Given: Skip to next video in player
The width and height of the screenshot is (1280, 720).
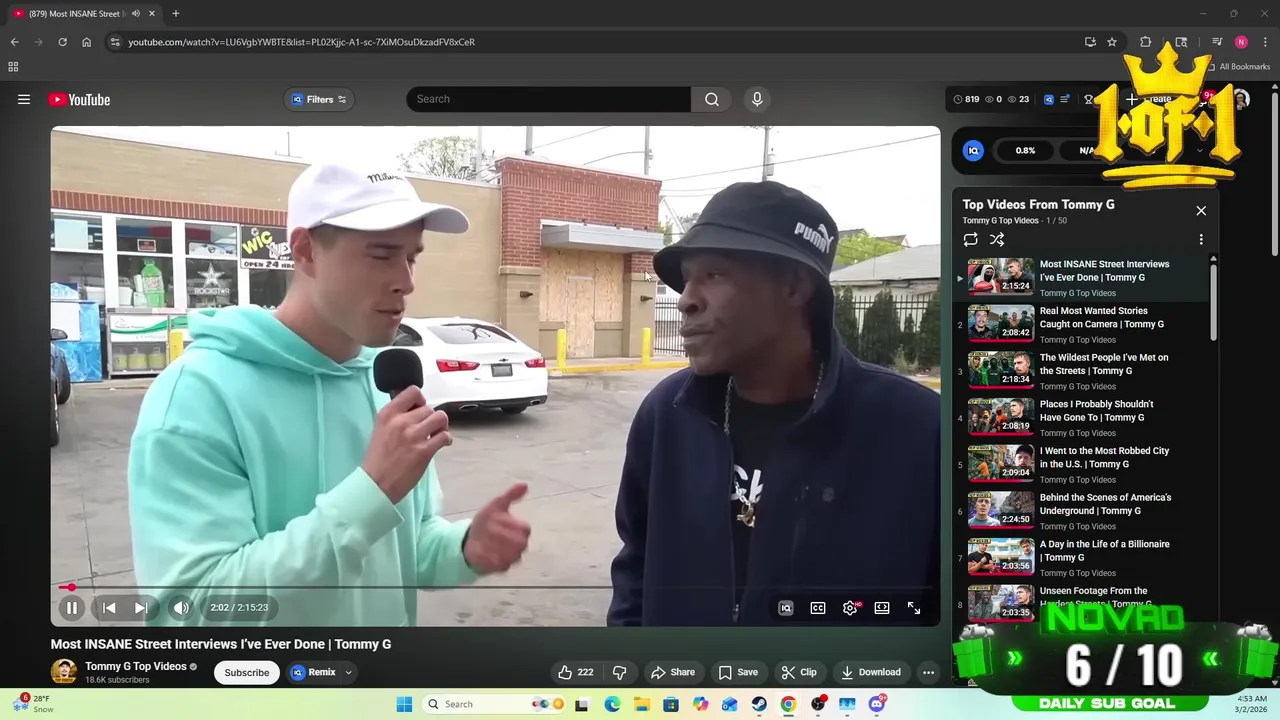Looking at the screenshot, I should 141,607.
